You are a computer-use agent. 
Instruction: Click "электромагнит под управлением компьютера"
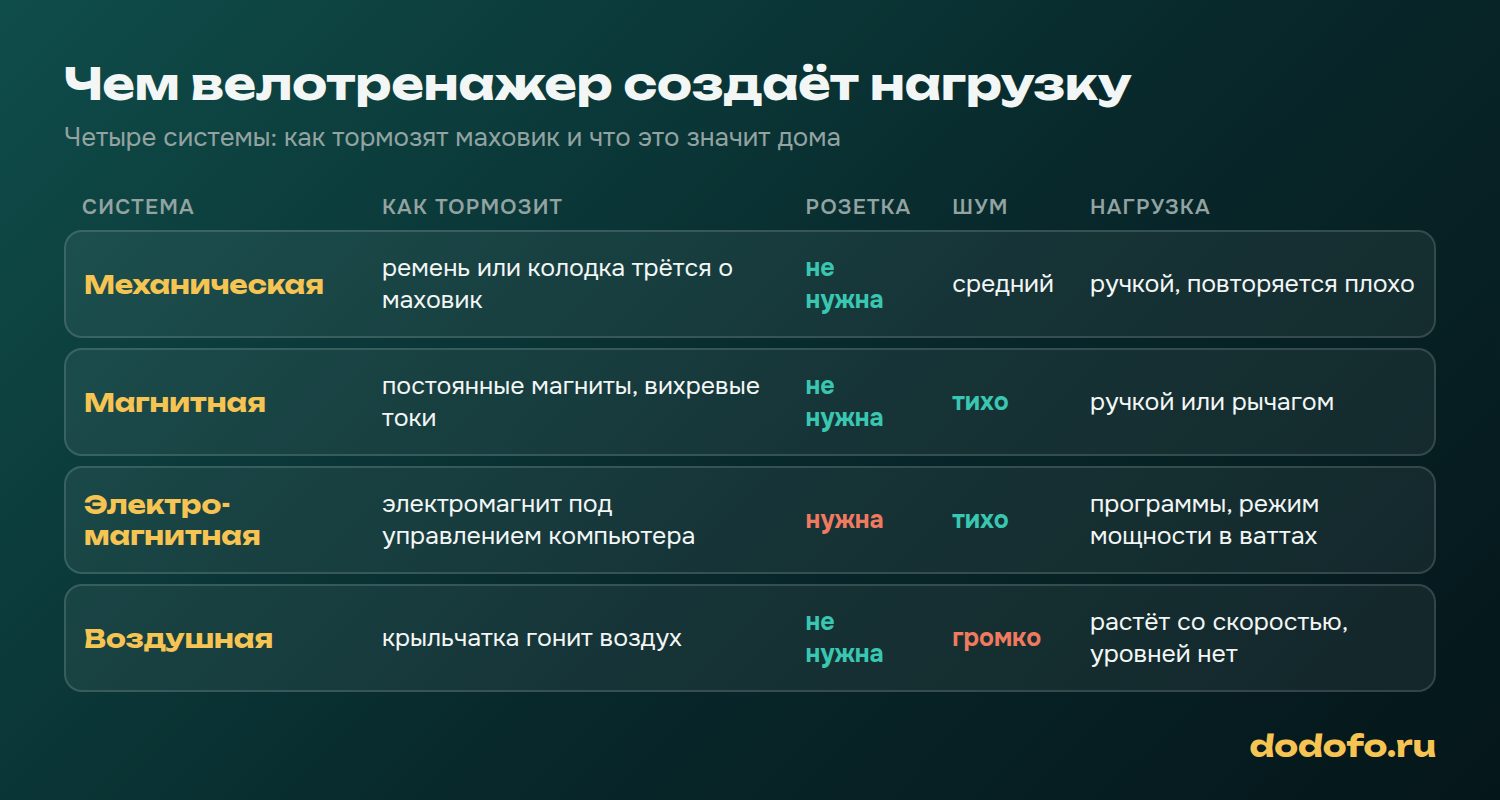pyautogui.click(x=538, y=520)
